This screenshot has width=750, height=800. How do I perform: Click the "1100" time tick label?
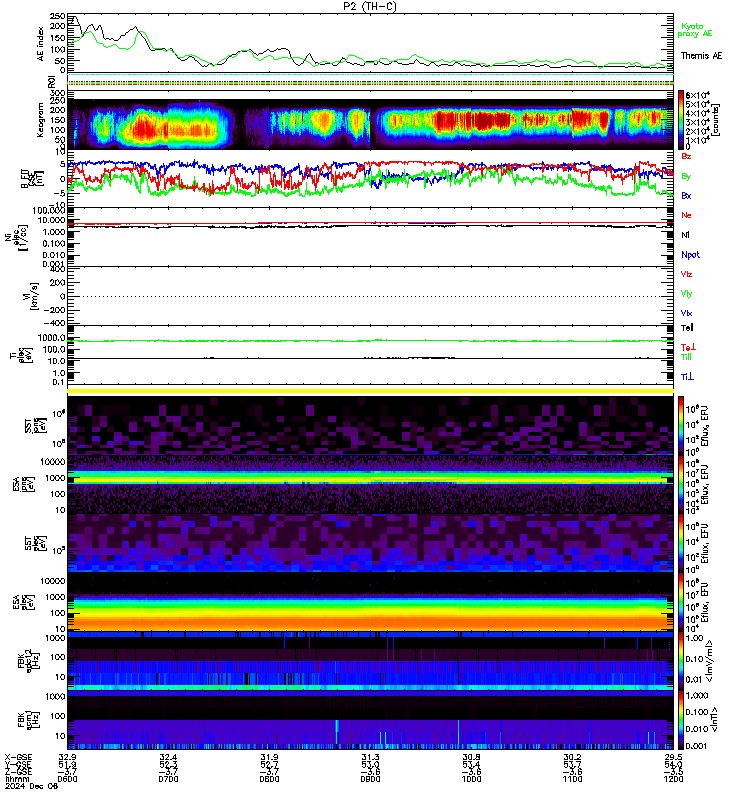[572, 779]
